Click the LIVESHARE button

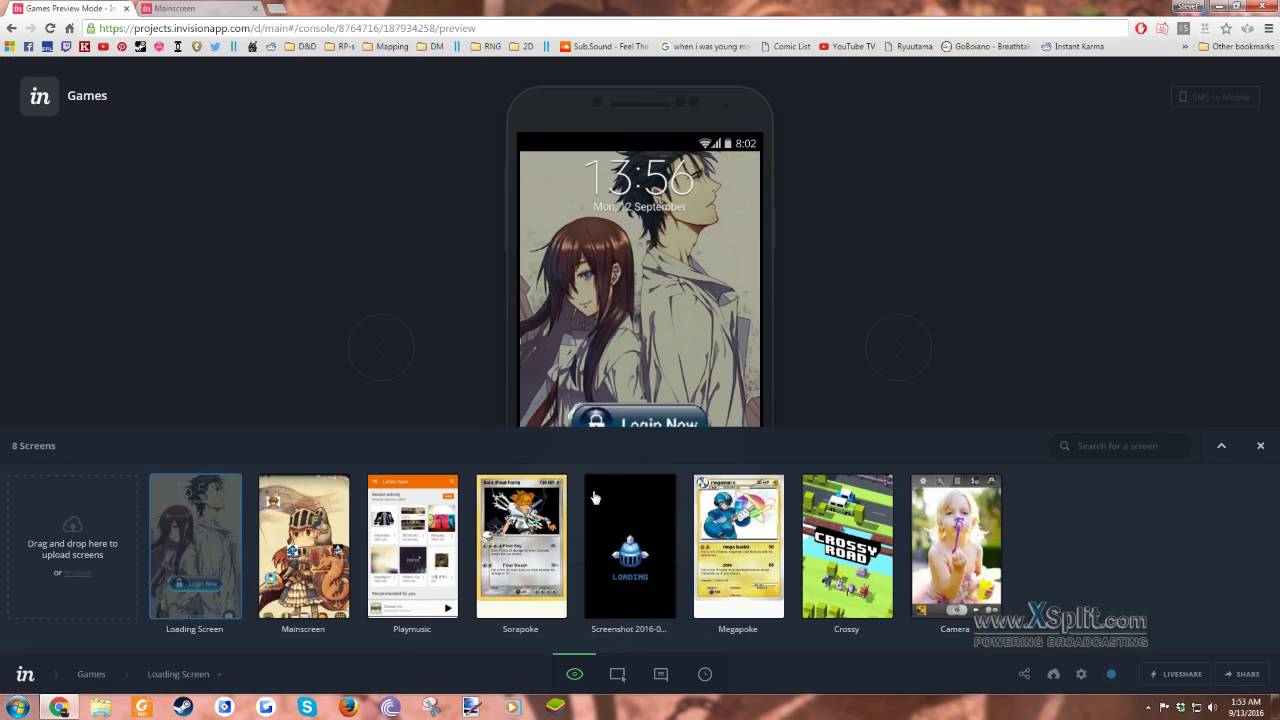1176,674
